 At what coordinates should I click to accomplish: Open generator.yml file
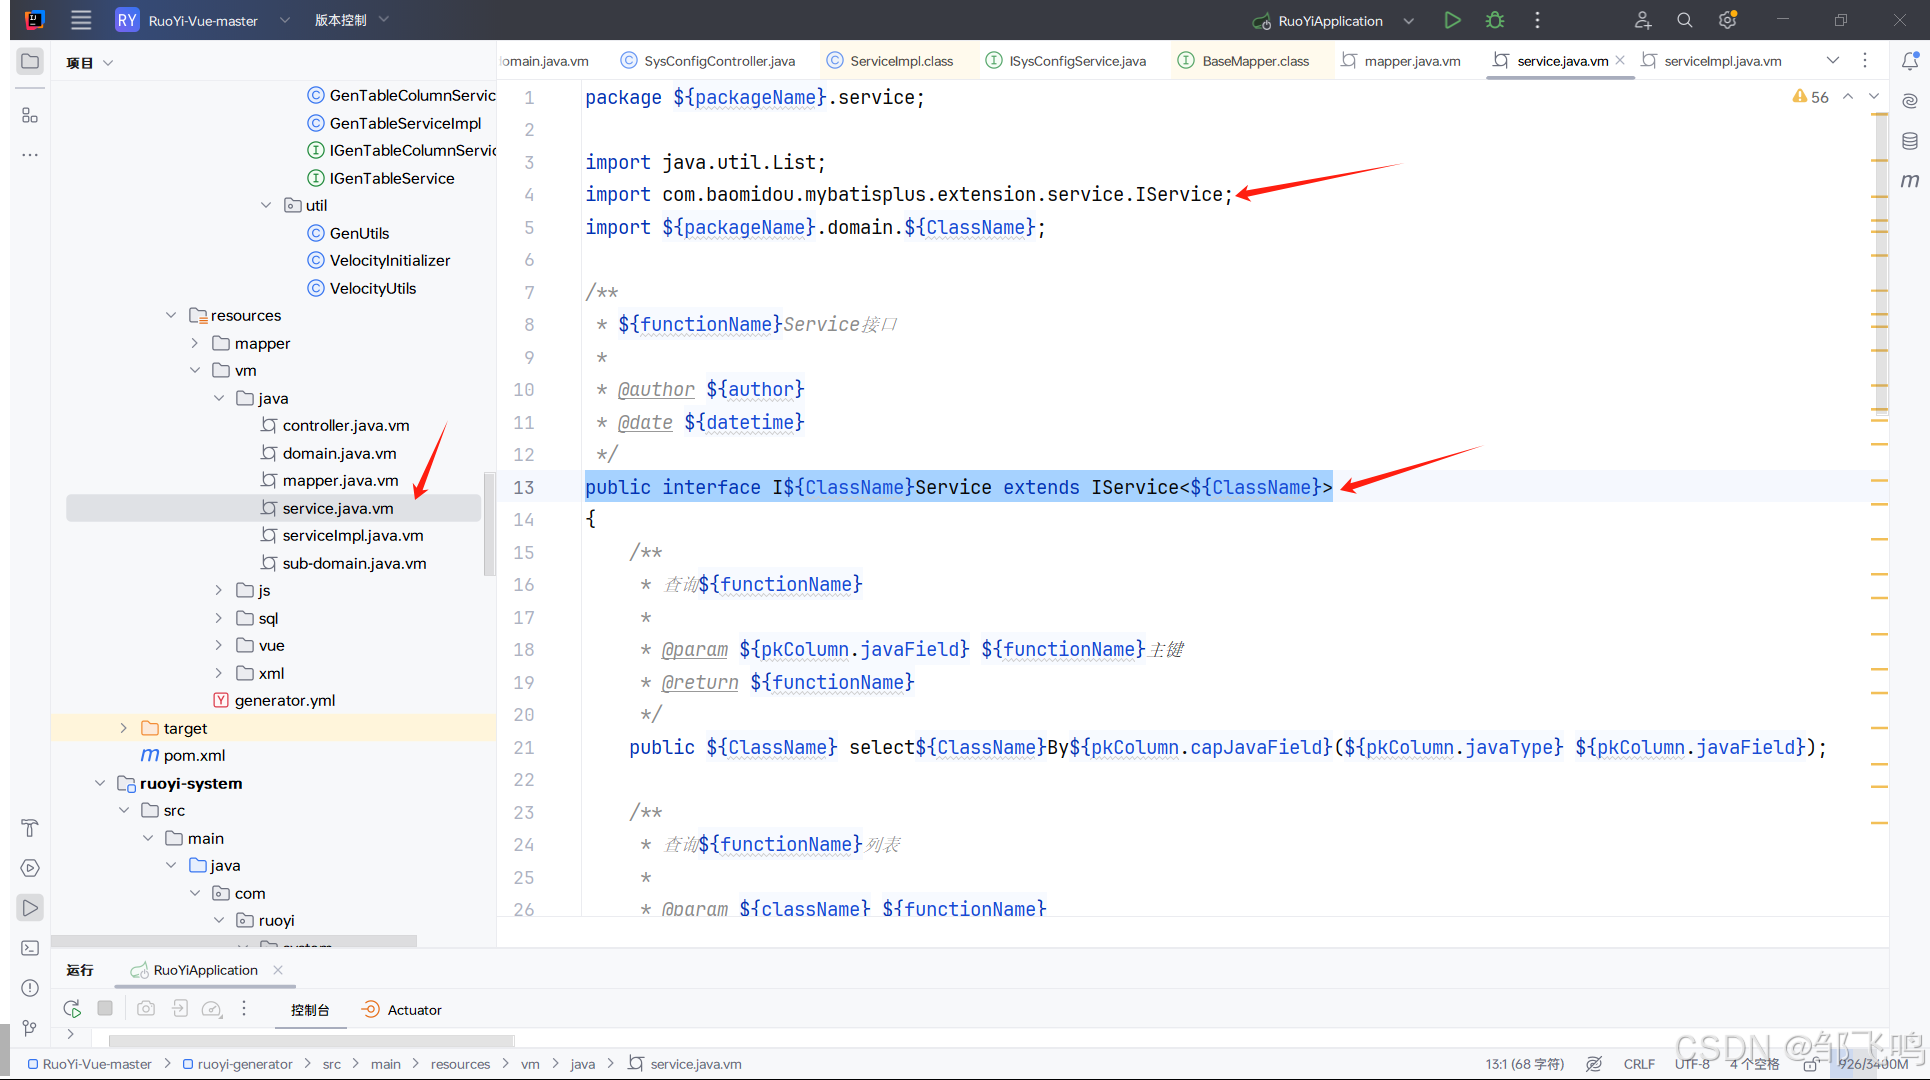point(274,700)
